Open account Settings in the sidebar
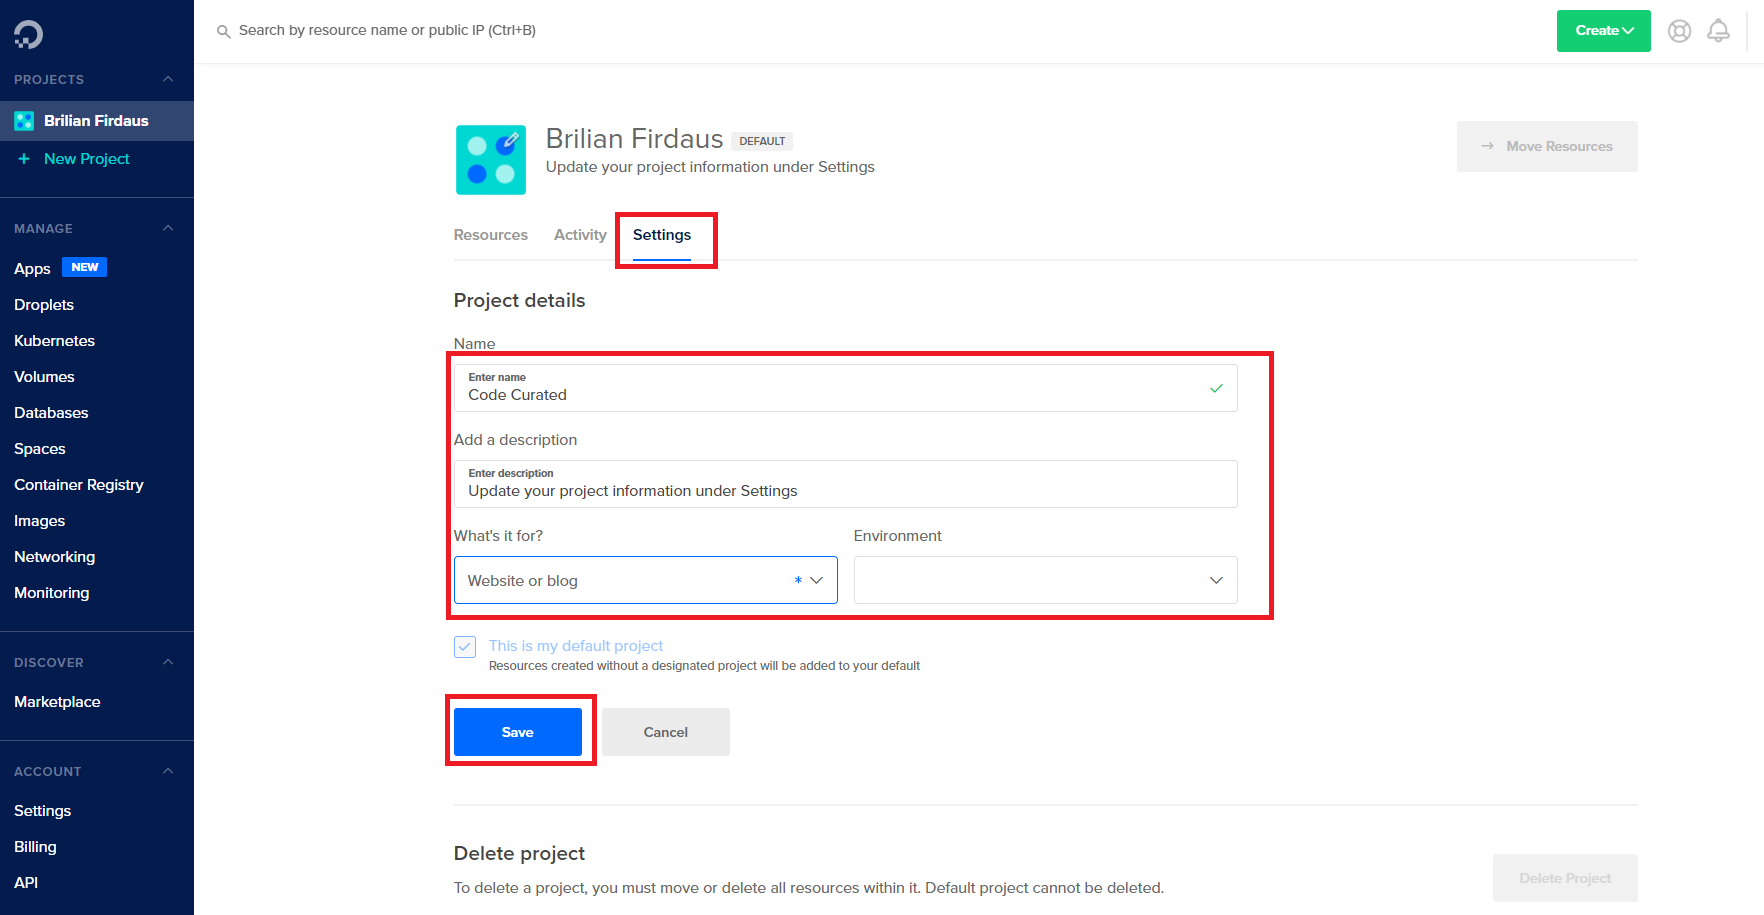The image size is (1764, 915). click(x=43, y=811)
